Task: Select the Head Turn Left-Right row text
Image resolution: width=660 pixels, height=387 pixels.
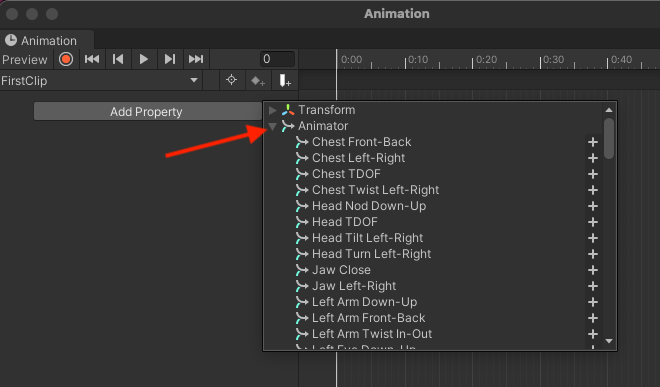Action: pos(371,254)
